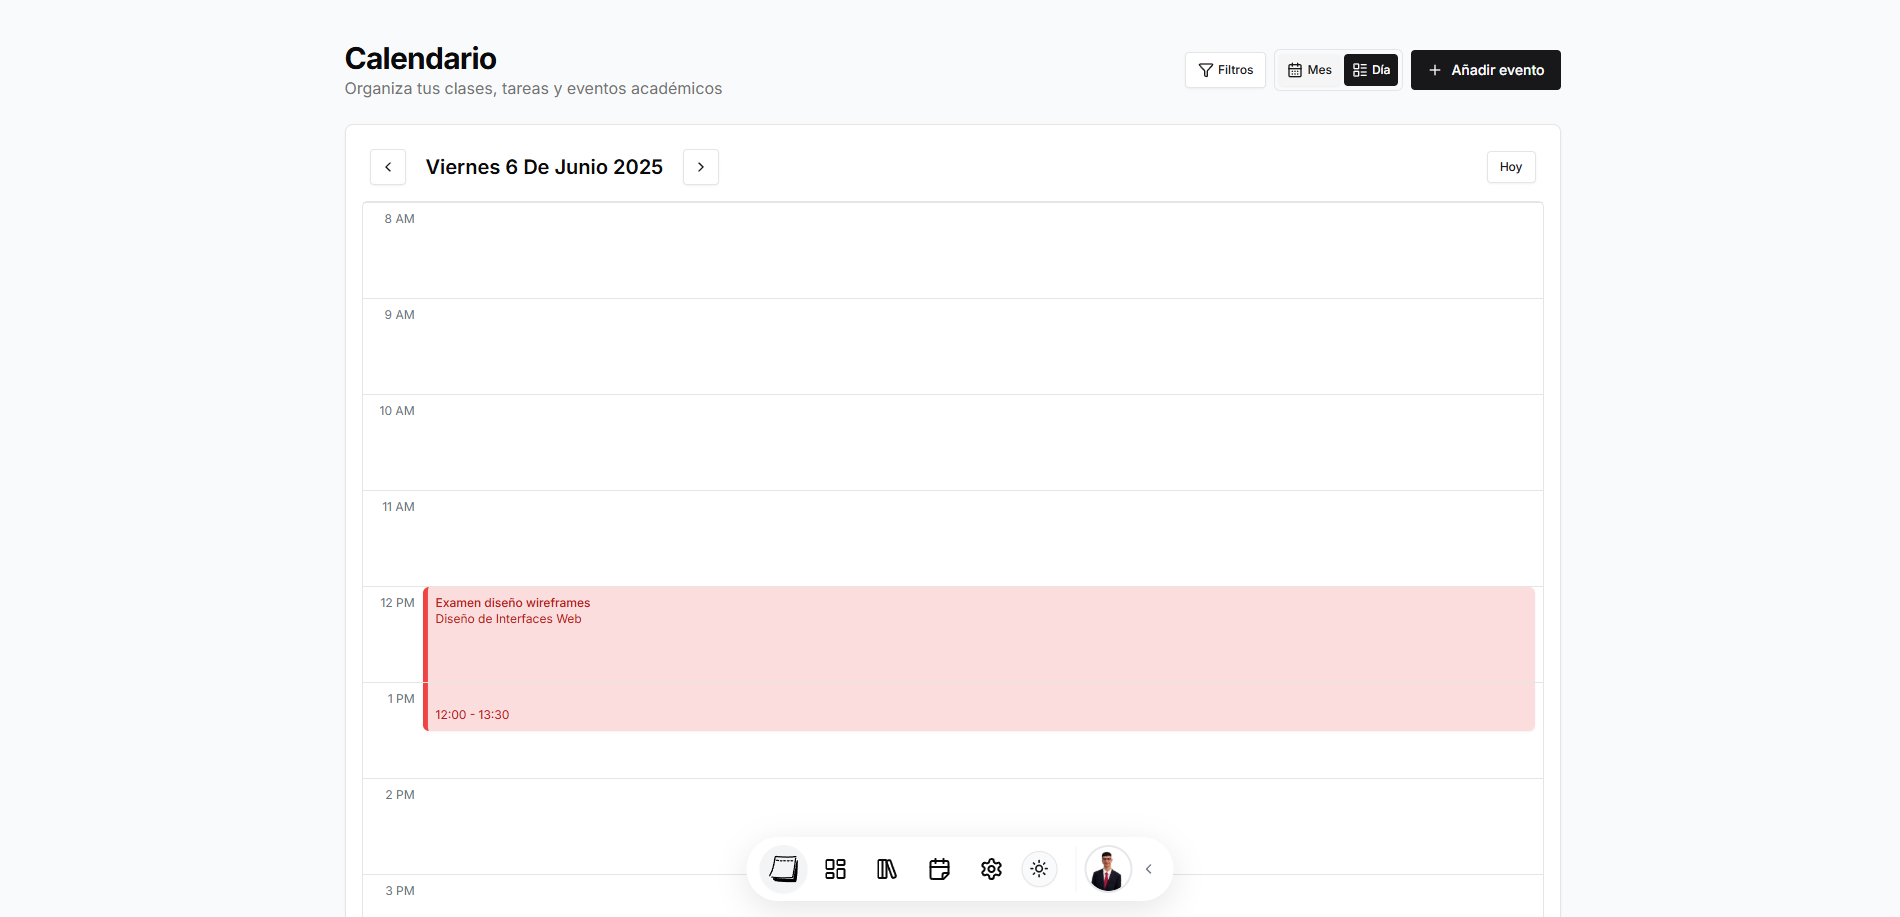
Task: Jump to today with Hoy button
Action: (1511, 167)
